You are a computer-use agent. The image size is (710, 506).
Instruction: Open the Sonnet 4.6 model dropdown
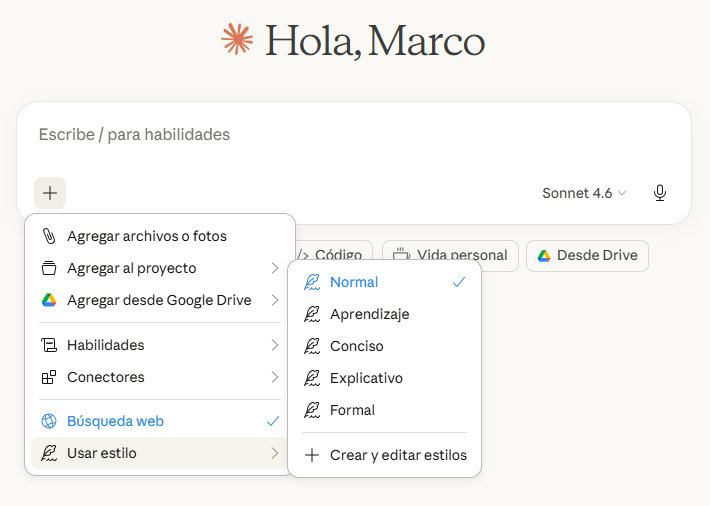584,193
